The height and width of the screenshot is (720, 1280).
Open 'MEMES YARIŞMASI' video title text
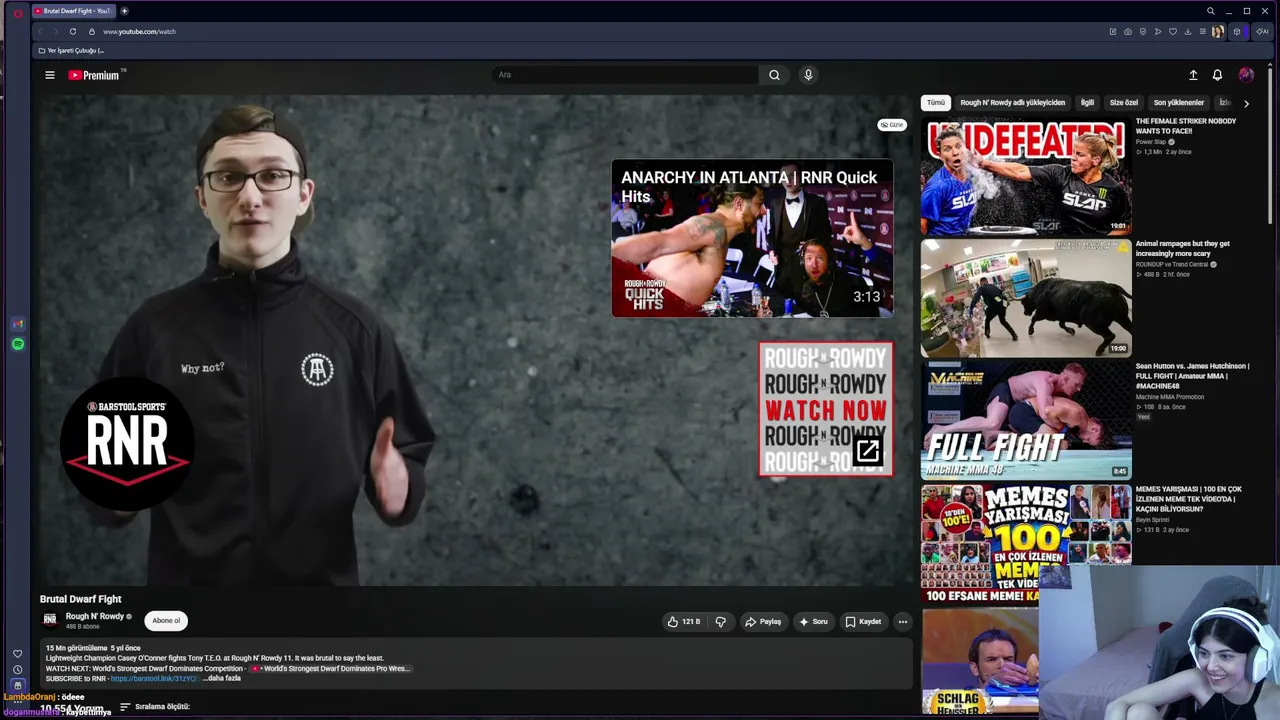point(1188,499)
